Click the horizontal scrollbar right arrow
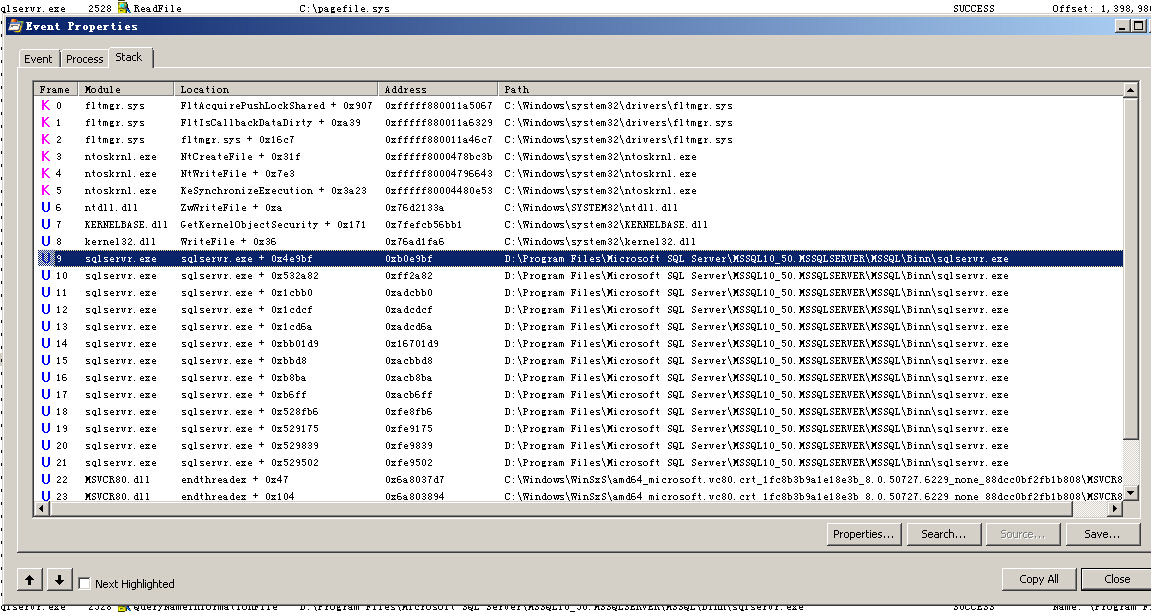 click(1116, 508)
